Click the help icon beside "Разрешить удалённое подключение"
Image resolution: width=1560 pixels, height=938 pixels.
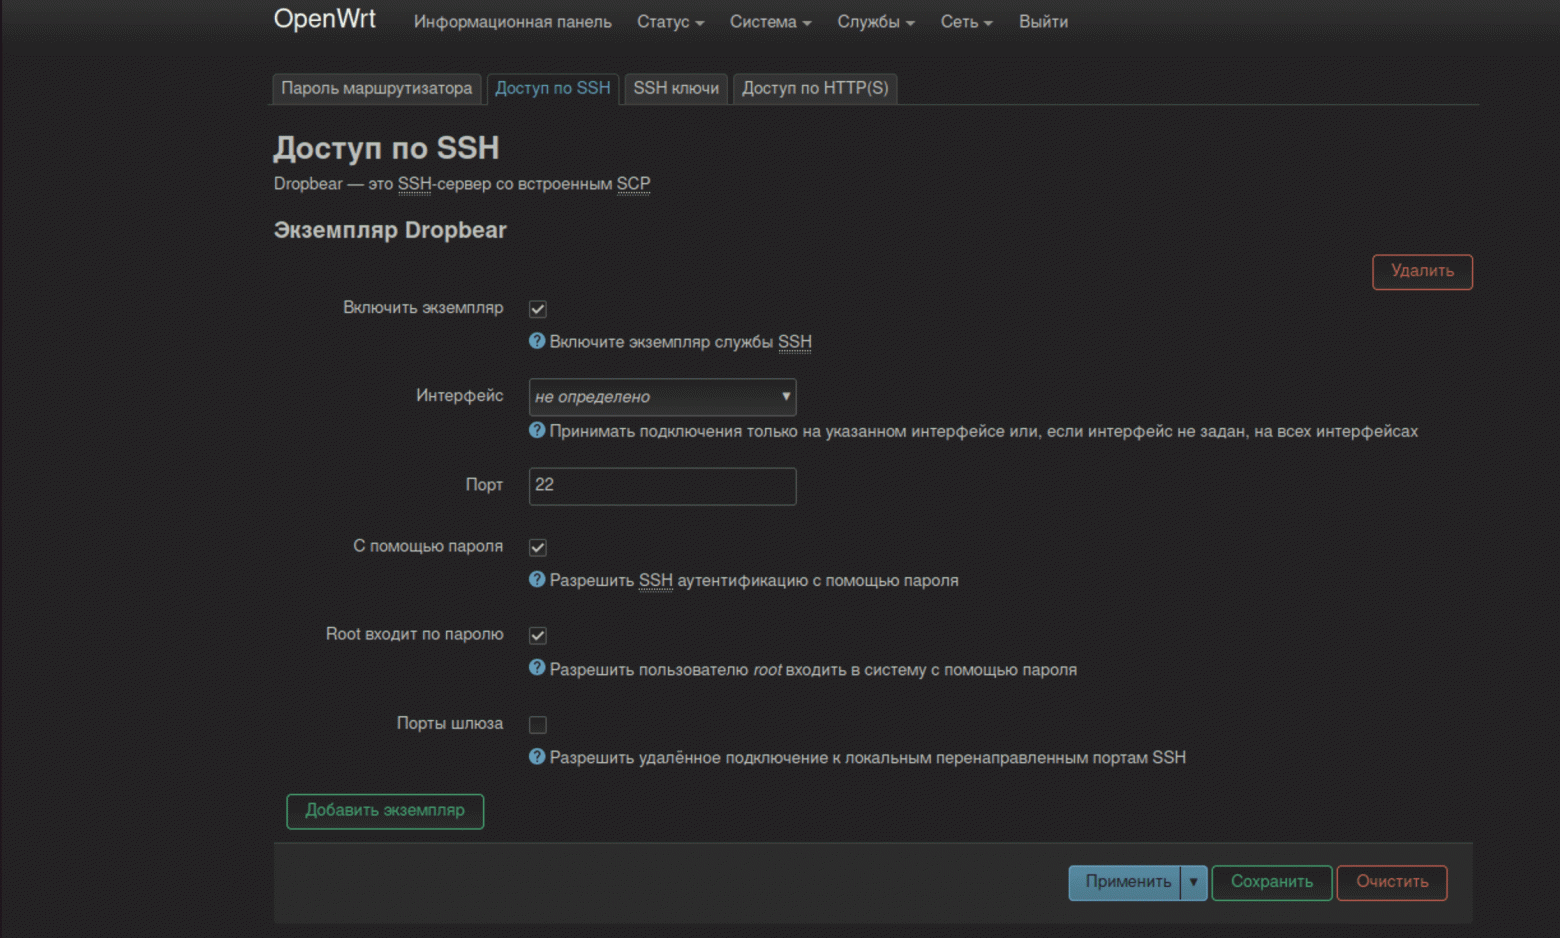(537, 757)
